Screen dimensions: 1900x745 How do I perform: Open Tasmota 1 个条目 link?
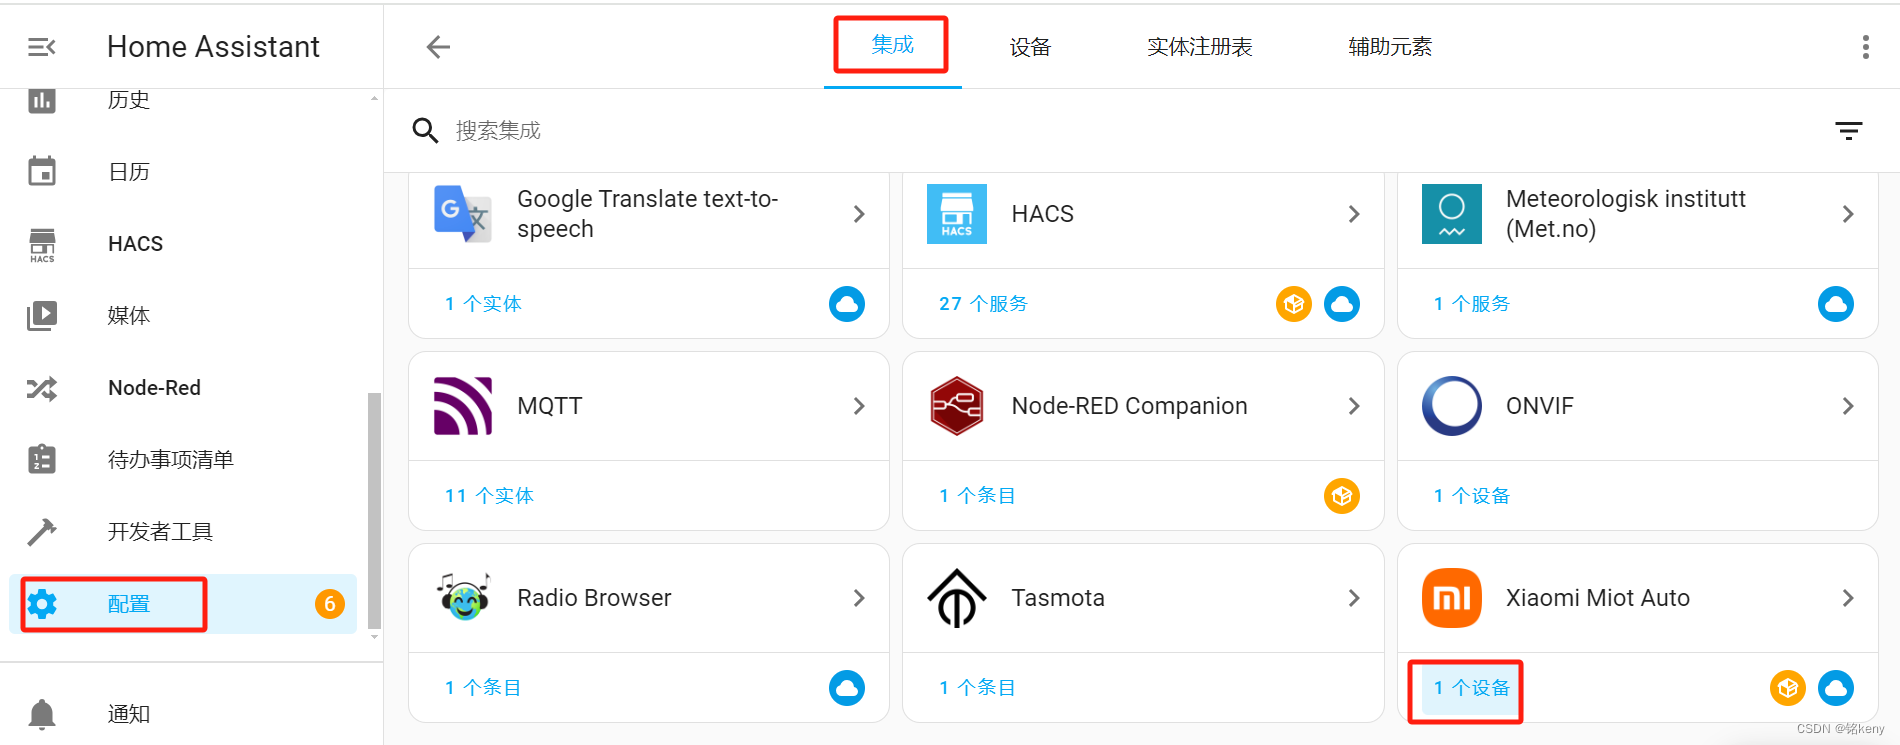pos(977,688)
